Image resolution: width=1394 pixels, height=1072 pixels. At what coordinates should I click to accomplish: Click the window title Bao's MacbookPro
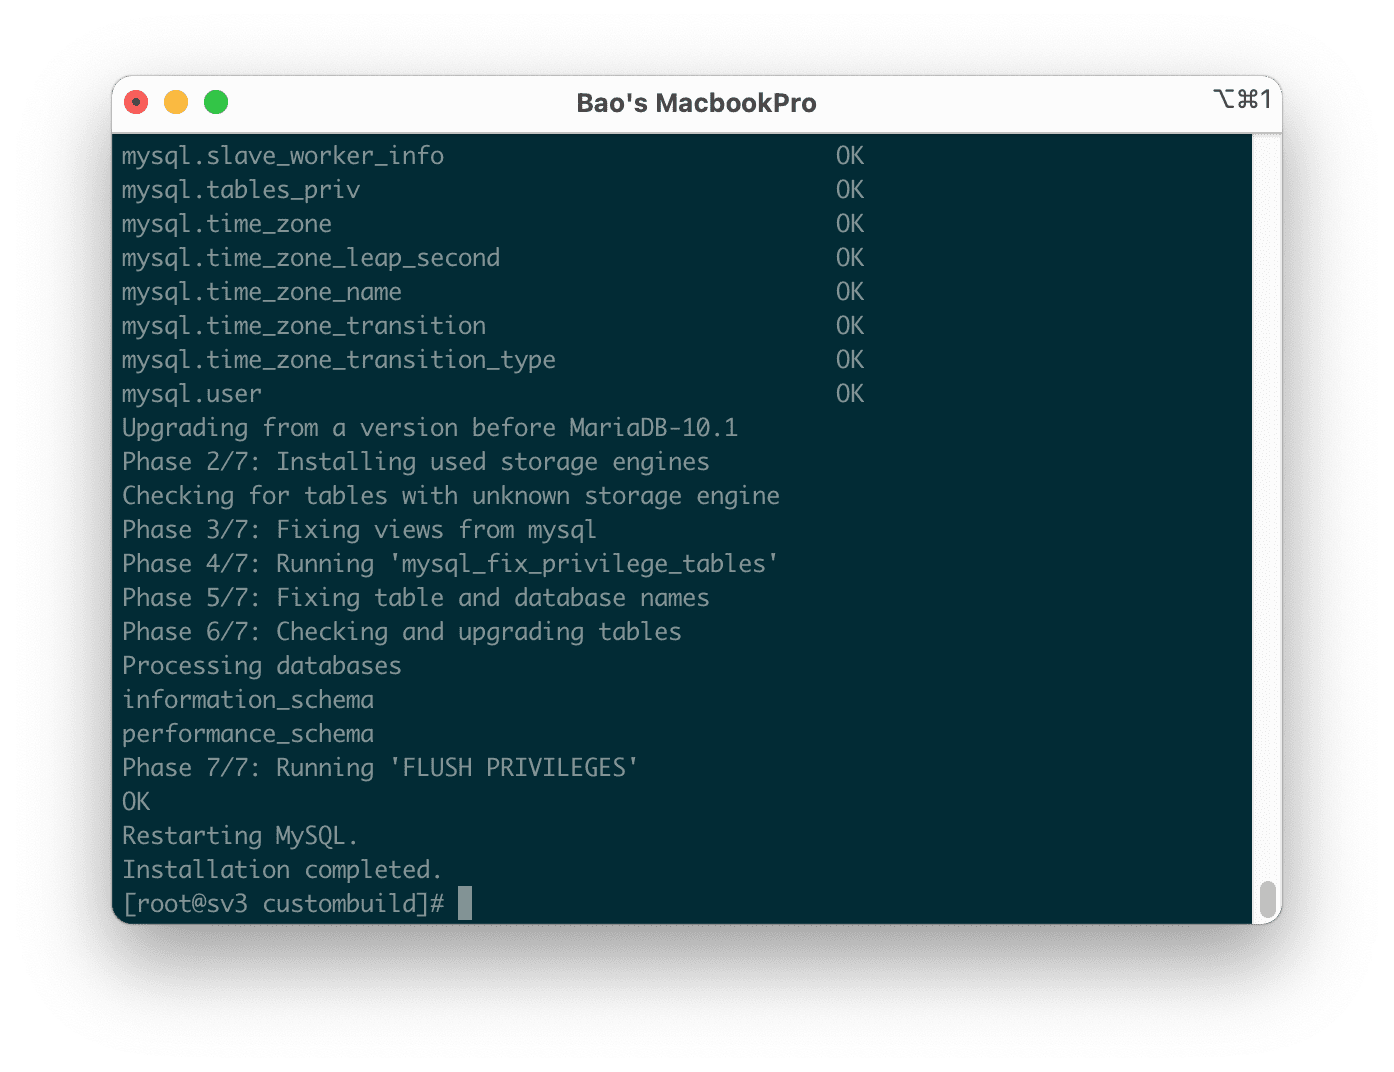click(x=696, y=103)
